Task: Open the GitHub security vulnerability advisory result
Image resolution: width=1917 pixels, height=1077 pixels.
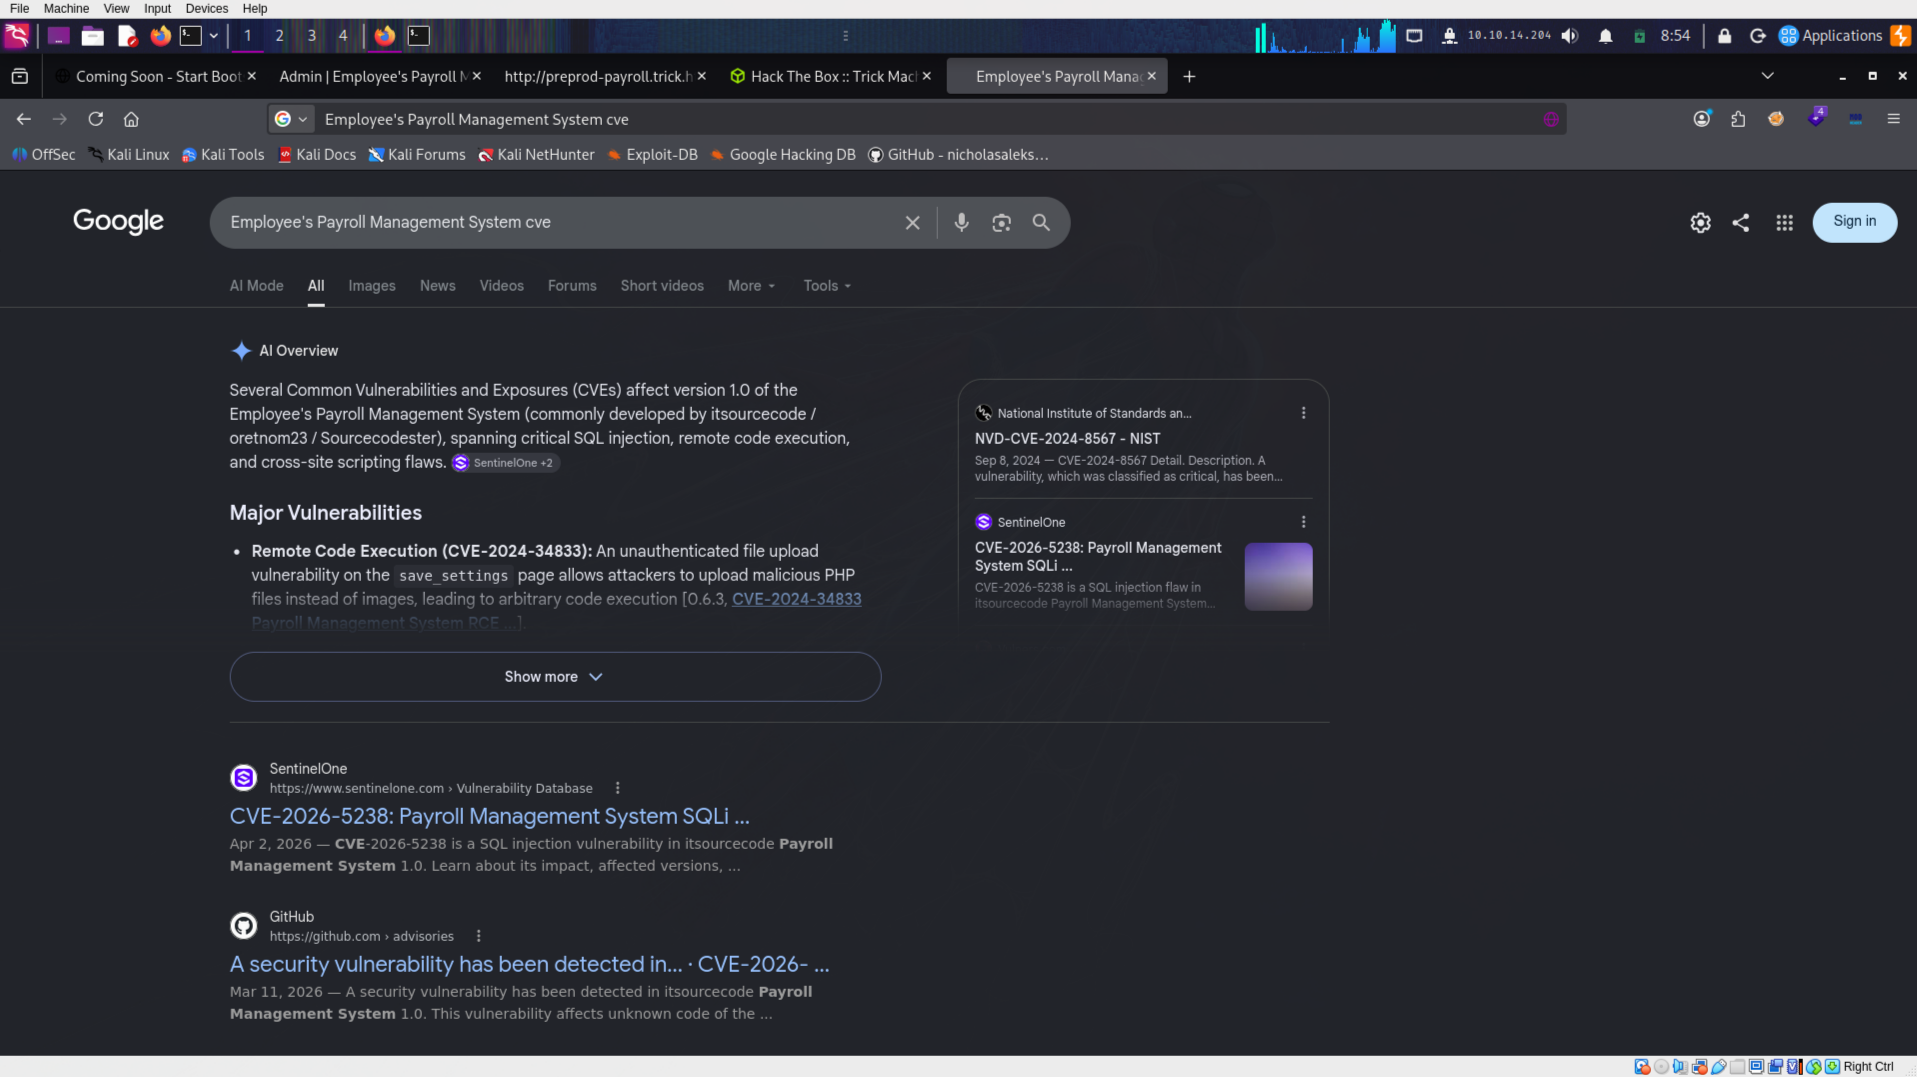Action: point(529,965)
